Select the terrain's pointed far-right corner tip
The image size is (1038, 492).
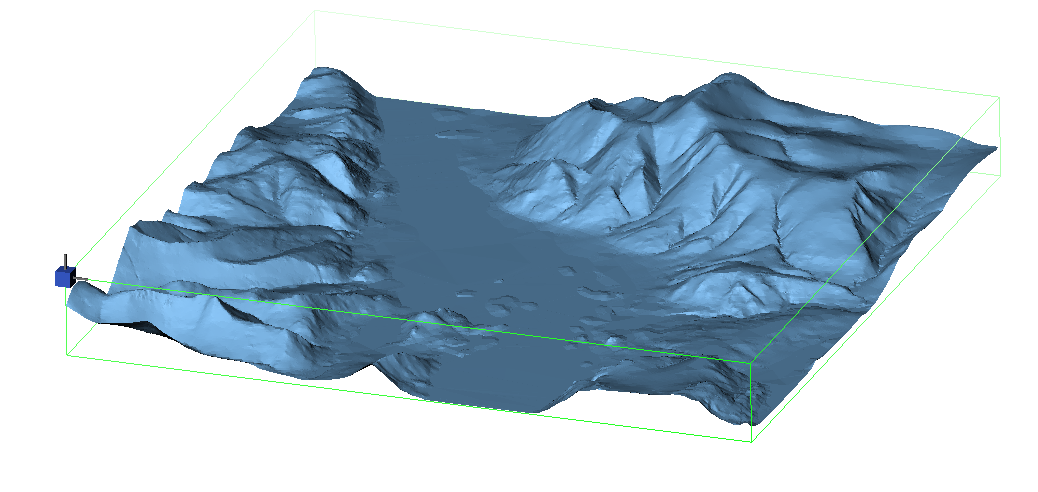pyautogui.click(x=995, y=148)
